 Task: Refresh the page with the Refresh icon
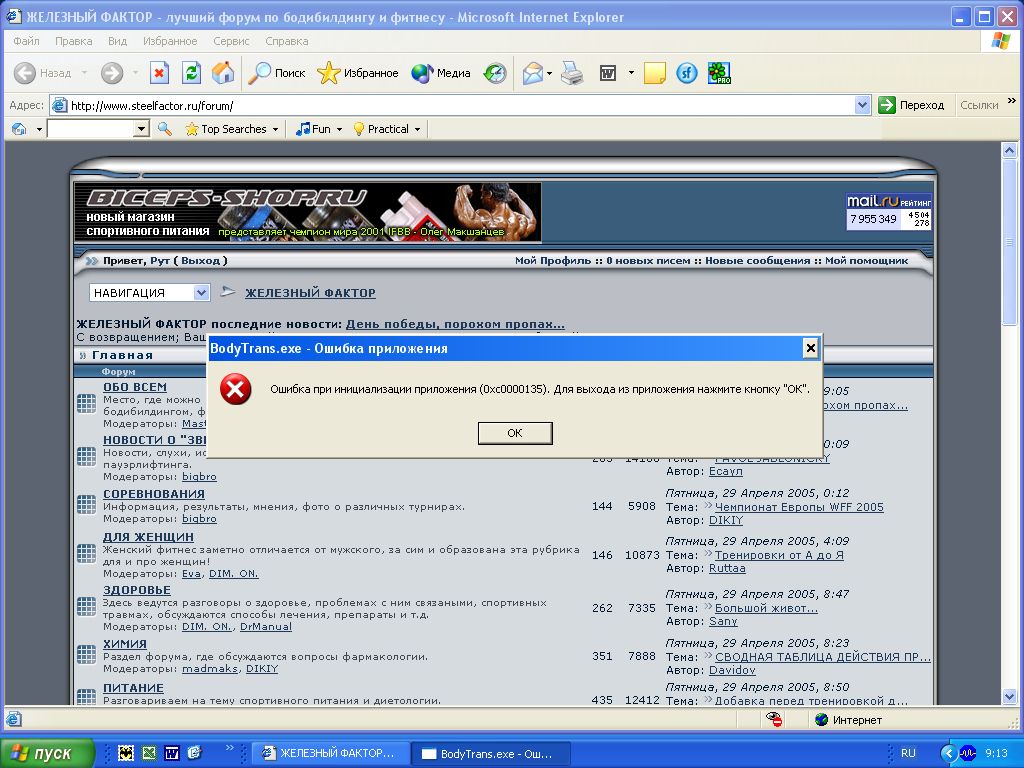[191, 73]
